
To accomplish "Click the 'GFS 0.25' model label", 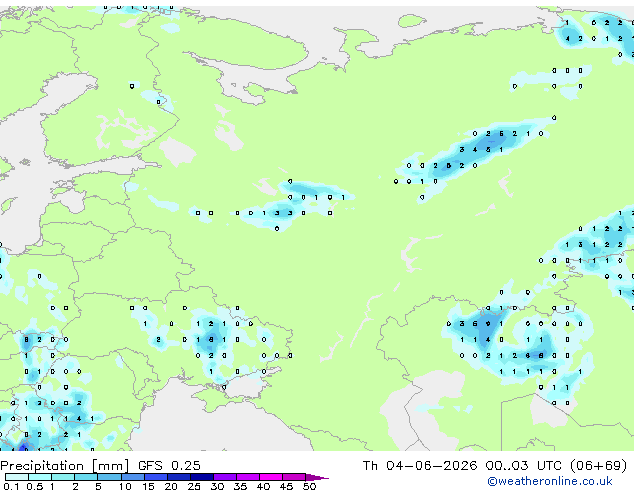I will pyautogui.click(x=169, y=465).
